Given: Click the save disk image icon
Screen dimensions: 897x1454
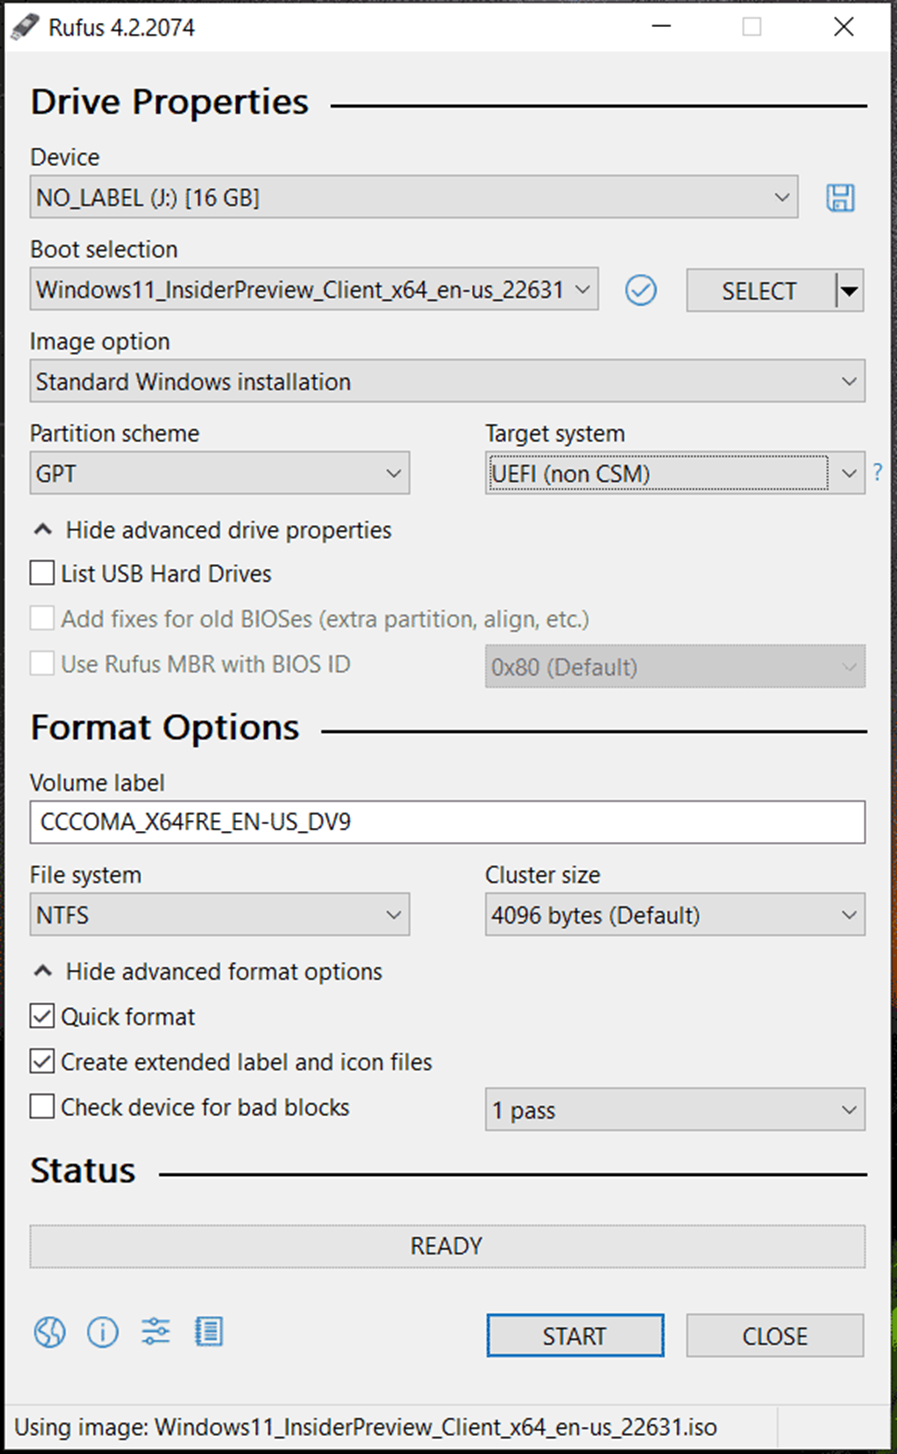Looking at the screenshot, I should (x=840, y=198).
